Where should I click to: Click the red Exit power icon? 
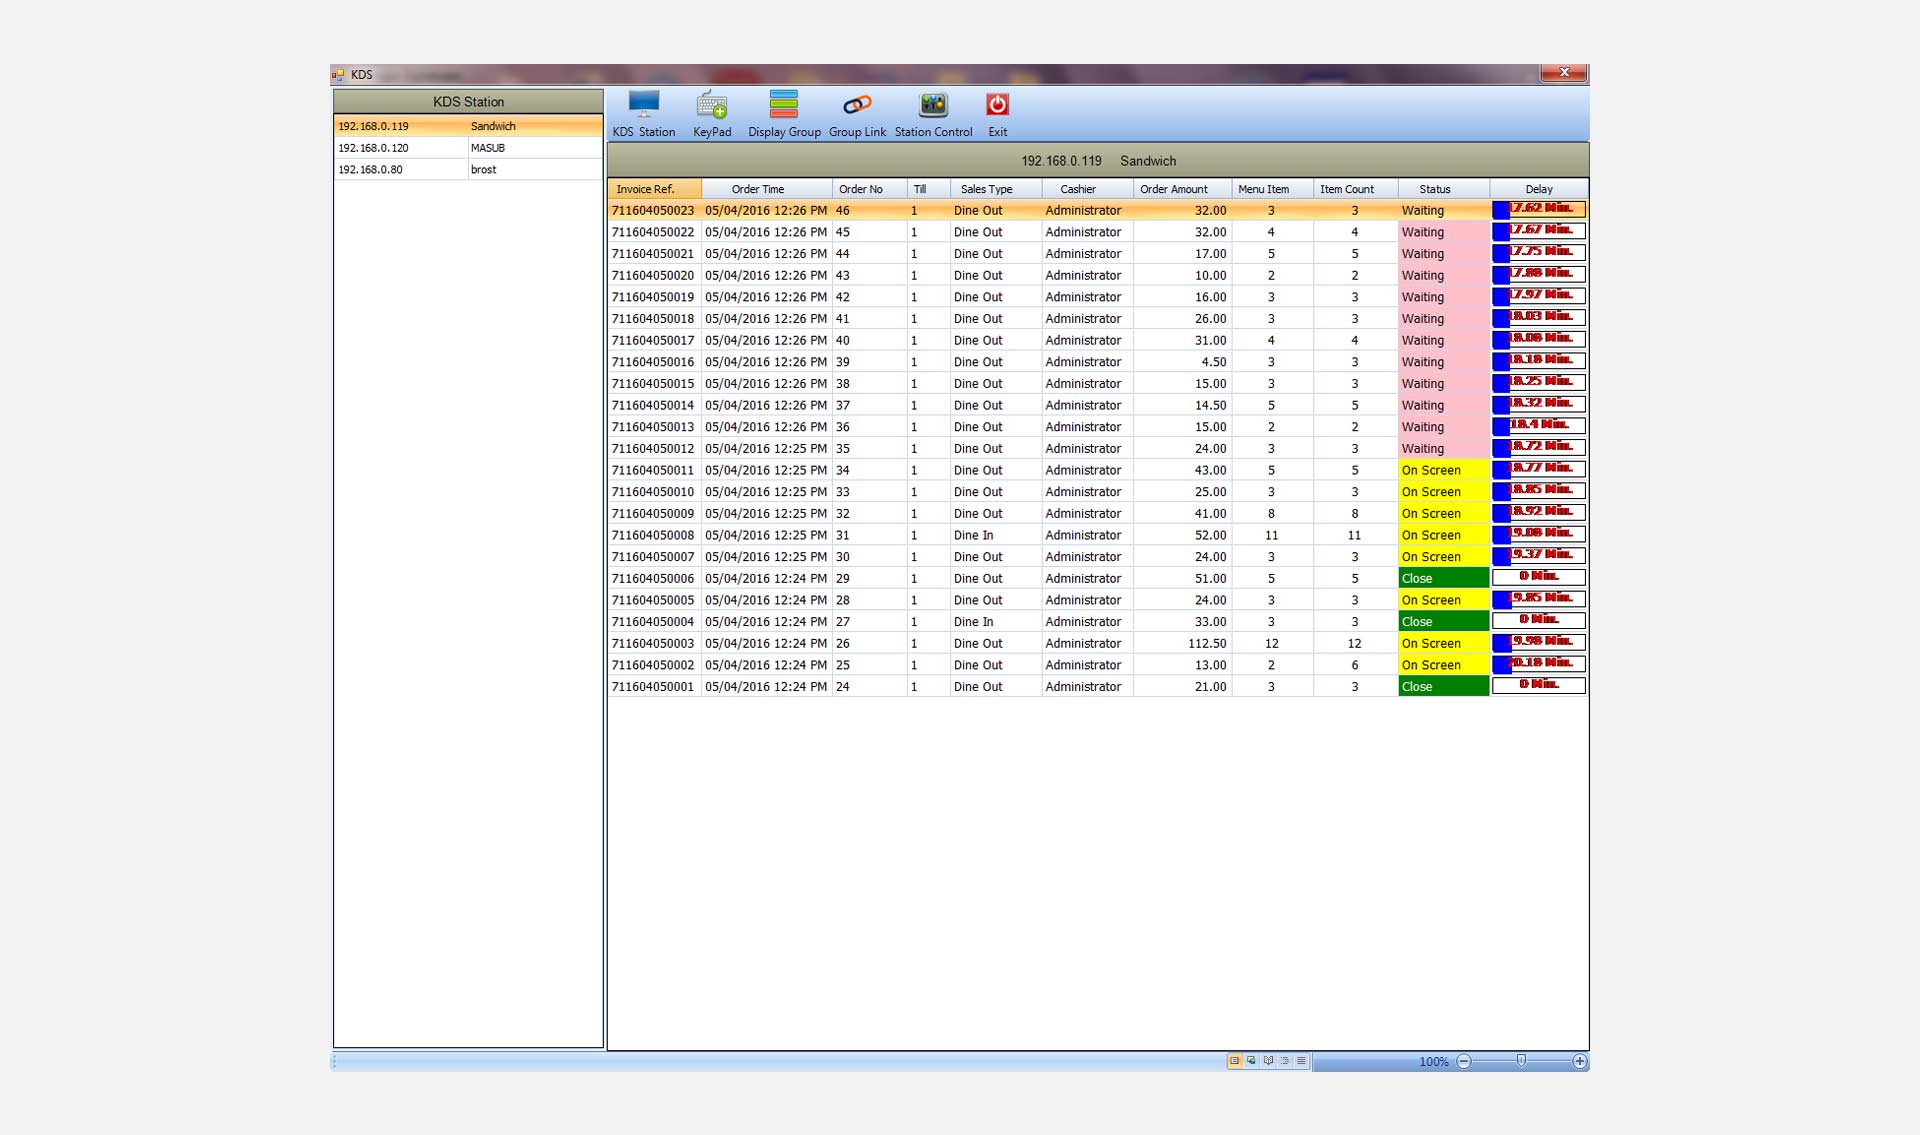(x=997, y=105)
